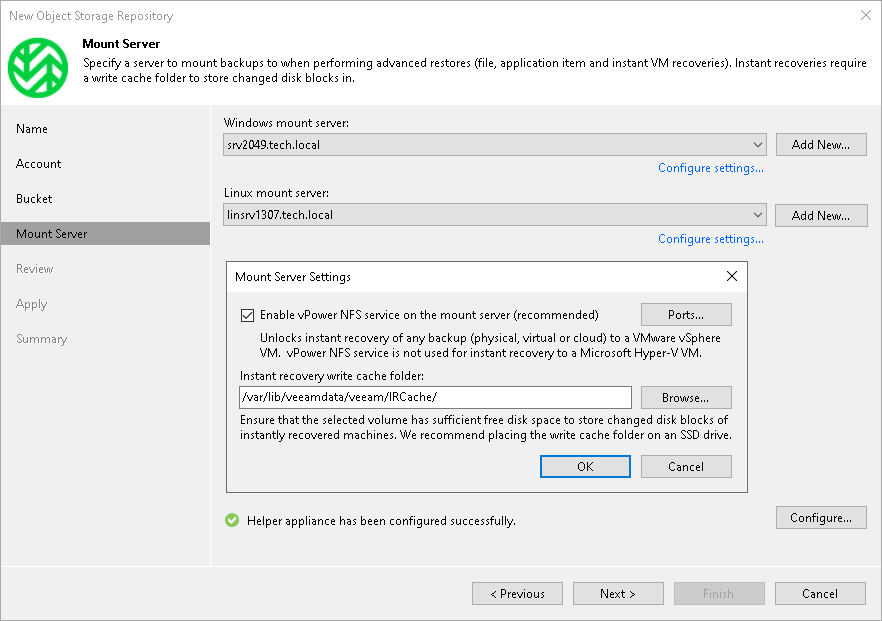882x621 pixels.
Task: Click the disabled Finish button
Action: pyautogui.click(x=719, y=593)
